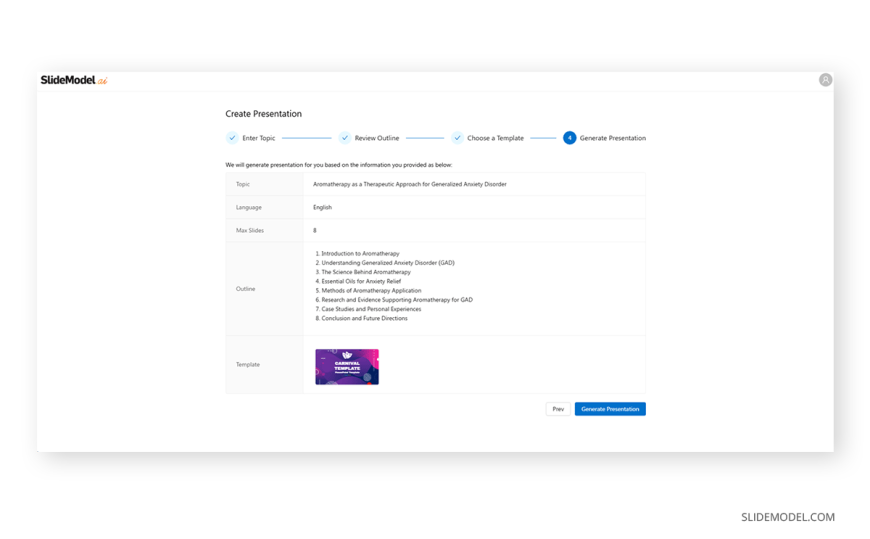
Task: Select the Review Outline step label
Action: pyautogui.click(x=376, y=138)
